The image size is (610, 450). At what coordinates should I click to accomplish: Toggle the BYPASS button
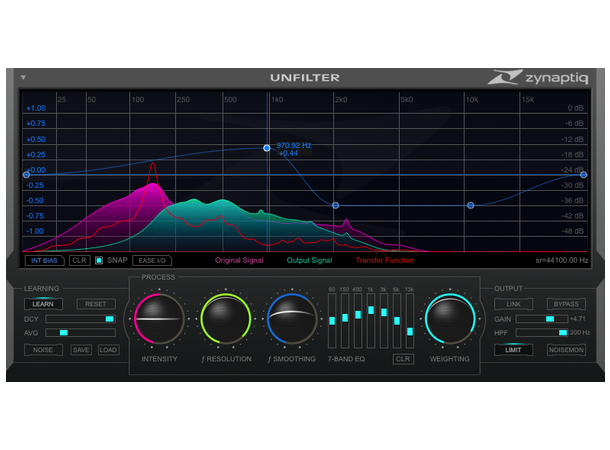pyautogui.click(x=566, y=304)
